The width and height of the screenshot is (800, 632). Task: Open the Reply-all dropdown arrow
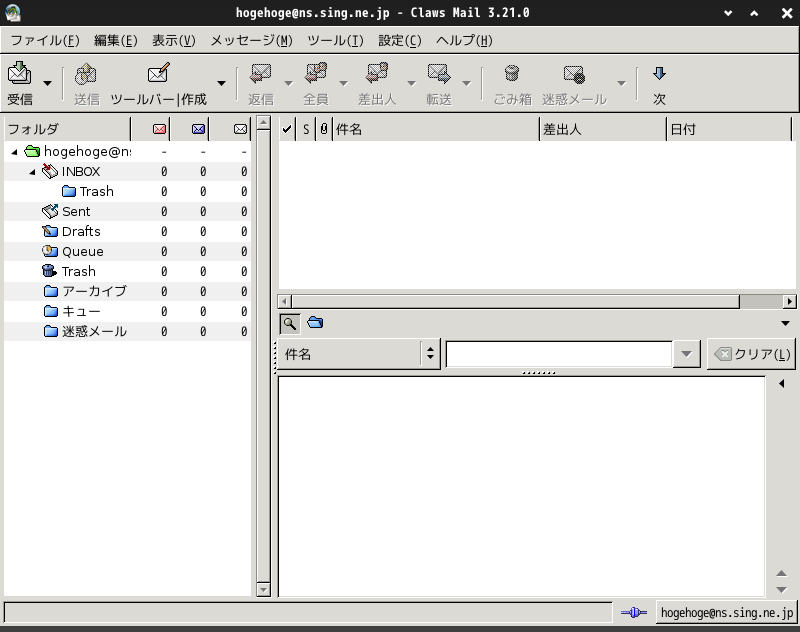343,83
